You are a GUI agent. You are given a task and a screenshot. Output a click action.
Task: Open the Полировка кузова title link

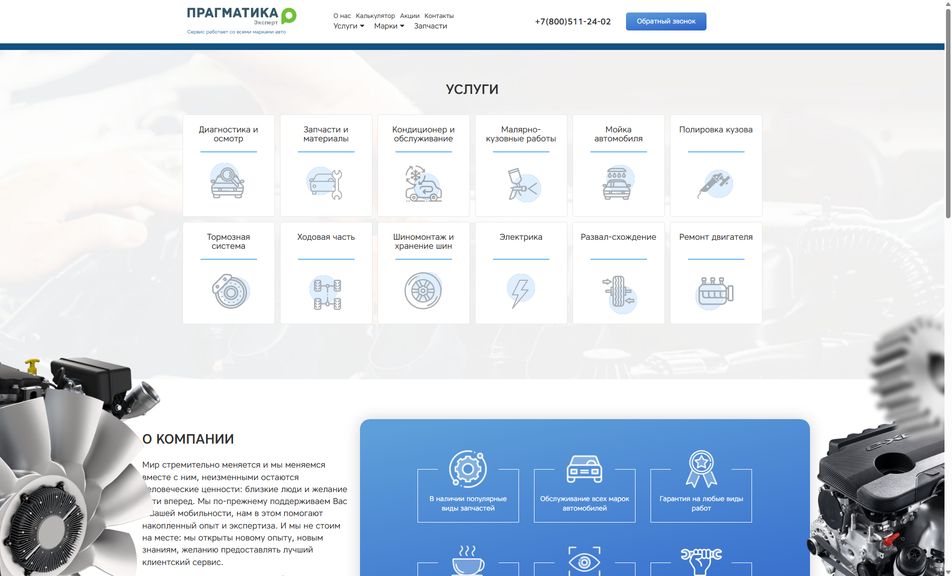point(716,129)
